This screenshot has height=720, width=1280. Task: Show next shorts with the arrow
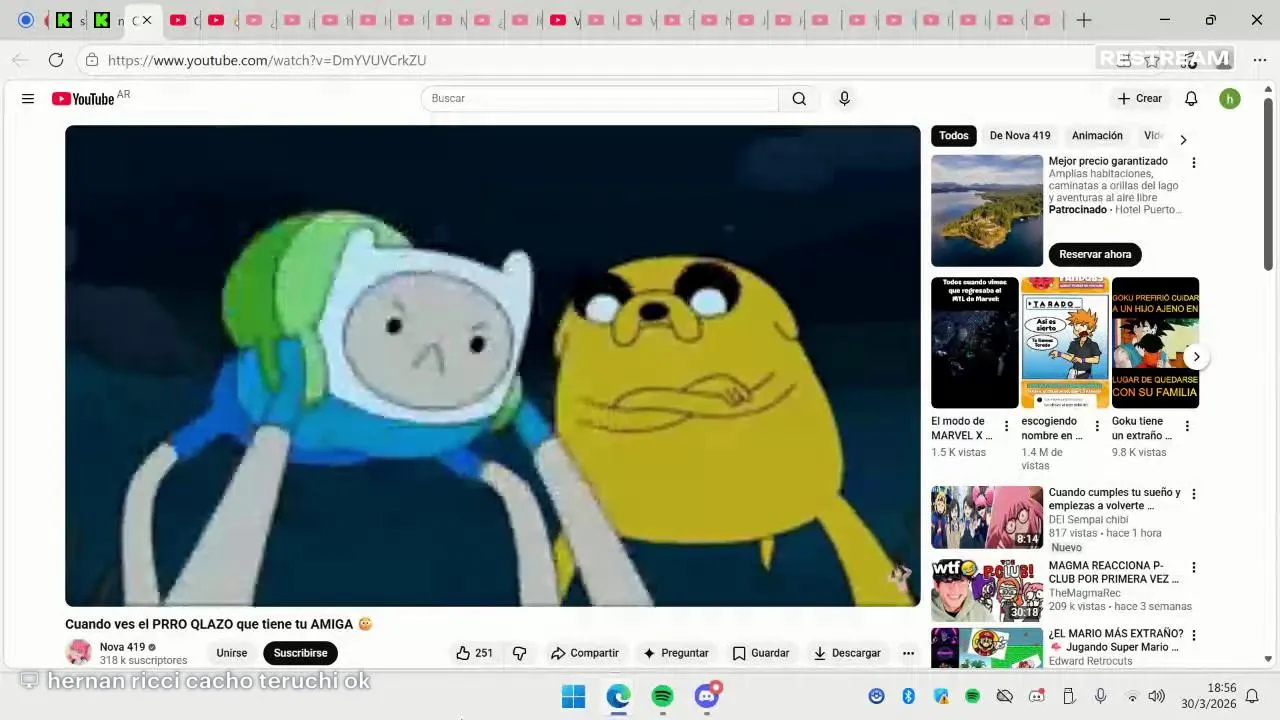[1196, 357]
